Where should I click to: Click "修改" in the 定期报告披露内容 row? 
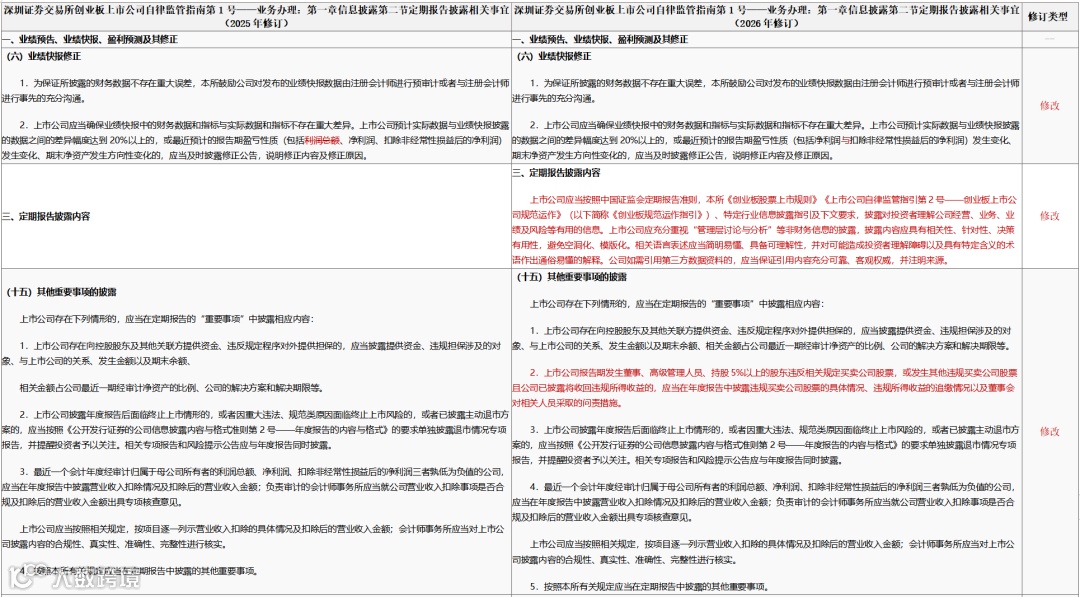(1050, 216)
